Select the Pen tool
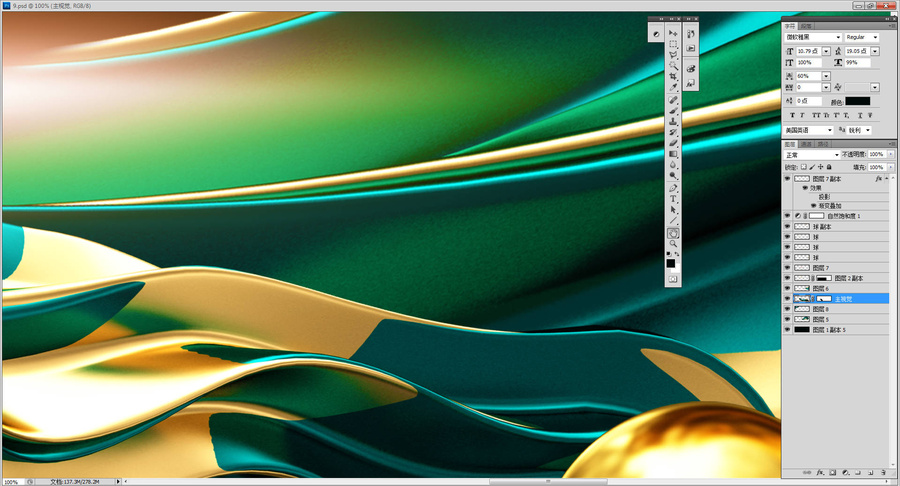900x486 pixels. click(673, 188)
